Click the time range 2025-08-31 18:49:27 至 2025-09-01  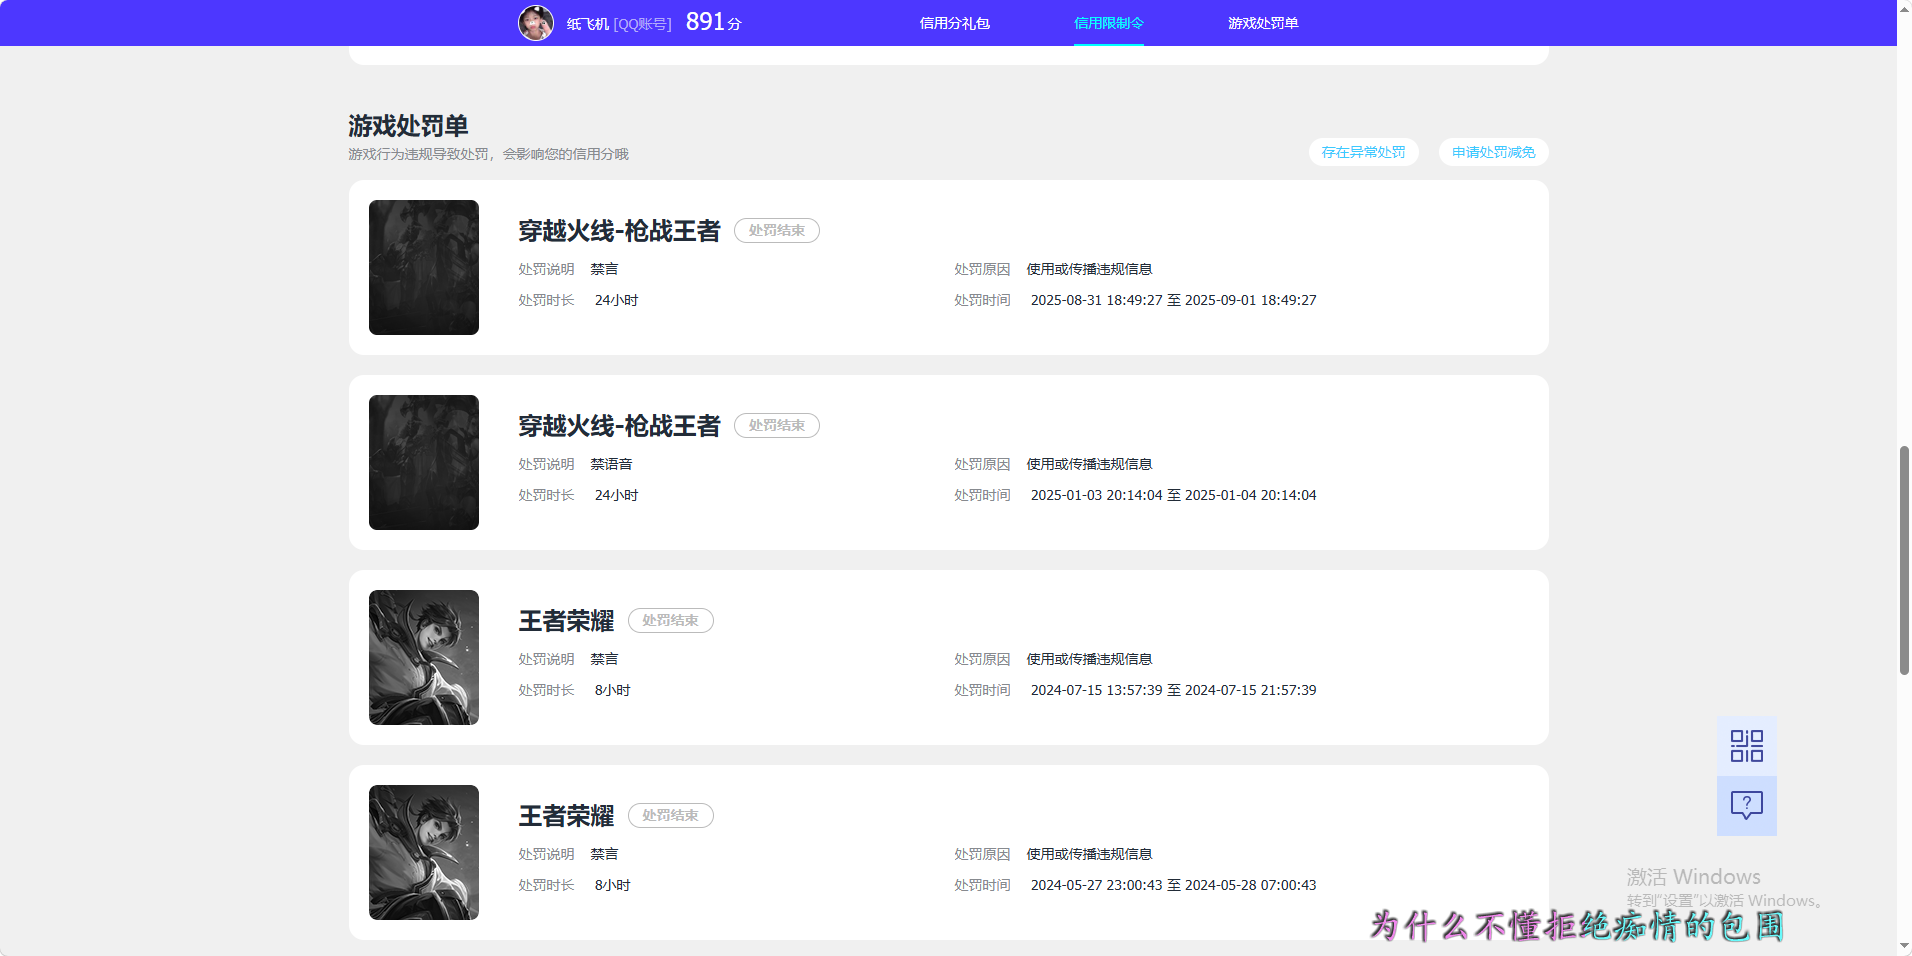(x=1173, y=300)
